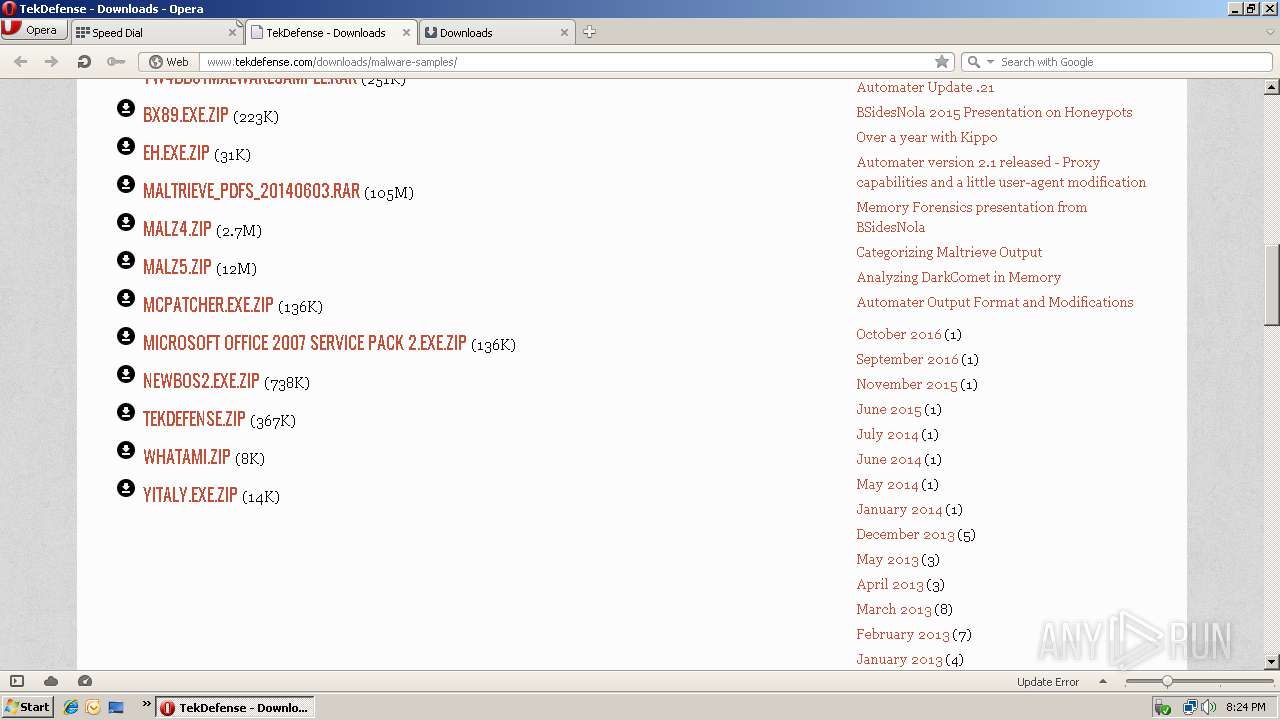Image resolution: width=1280 pixels, height=720 pixels.
Task: Download MCPATCHER.EXE.ZIP link
Action: pos(208,305)
